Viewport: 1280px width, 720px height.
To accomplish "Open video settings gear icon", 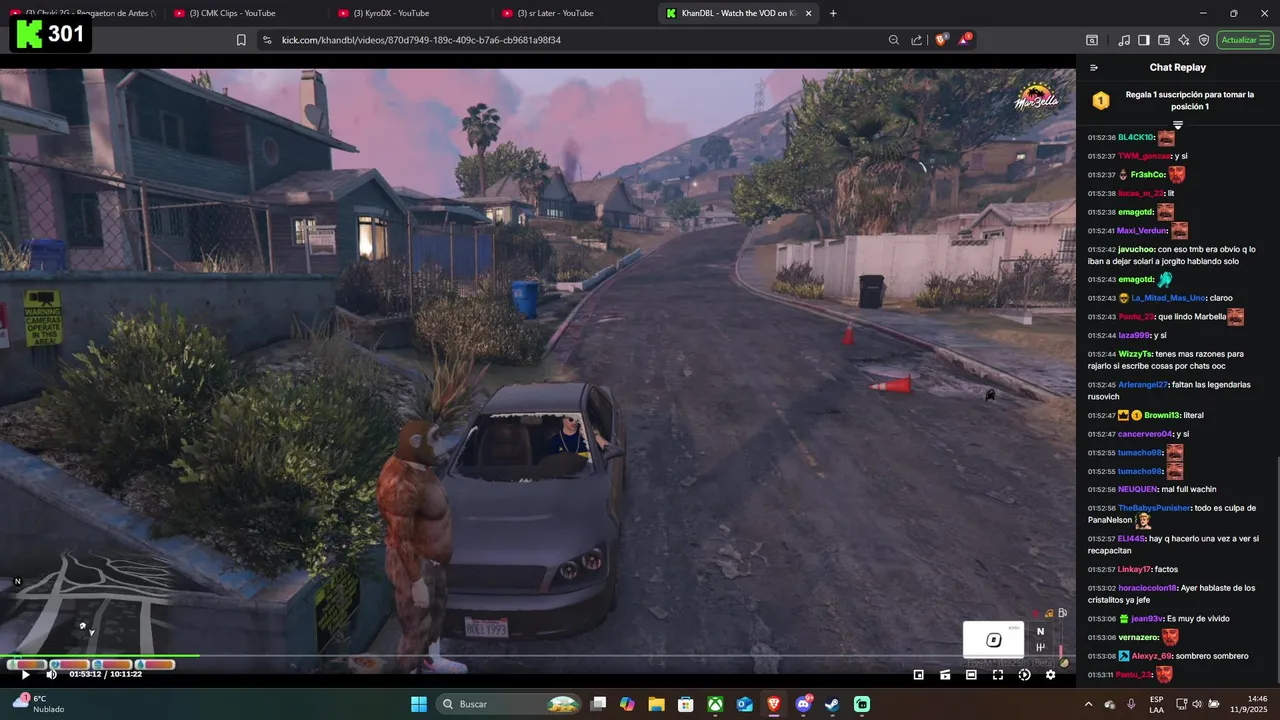I will tap(1050, 675).
